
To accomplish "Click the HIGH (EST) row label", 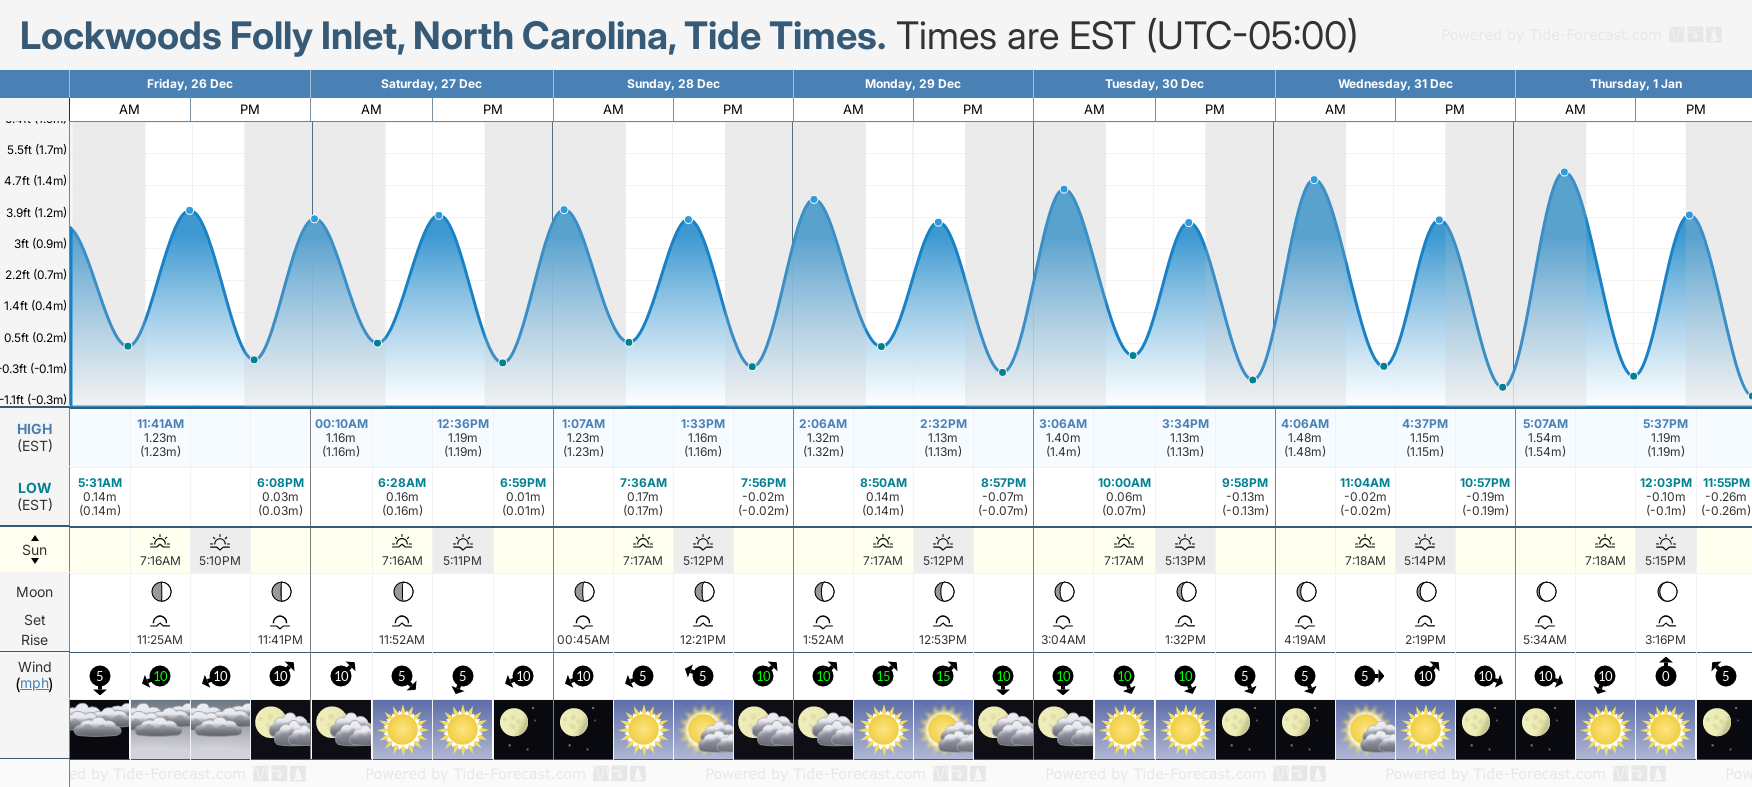I will pyautogui.click(x=35, y=437).
